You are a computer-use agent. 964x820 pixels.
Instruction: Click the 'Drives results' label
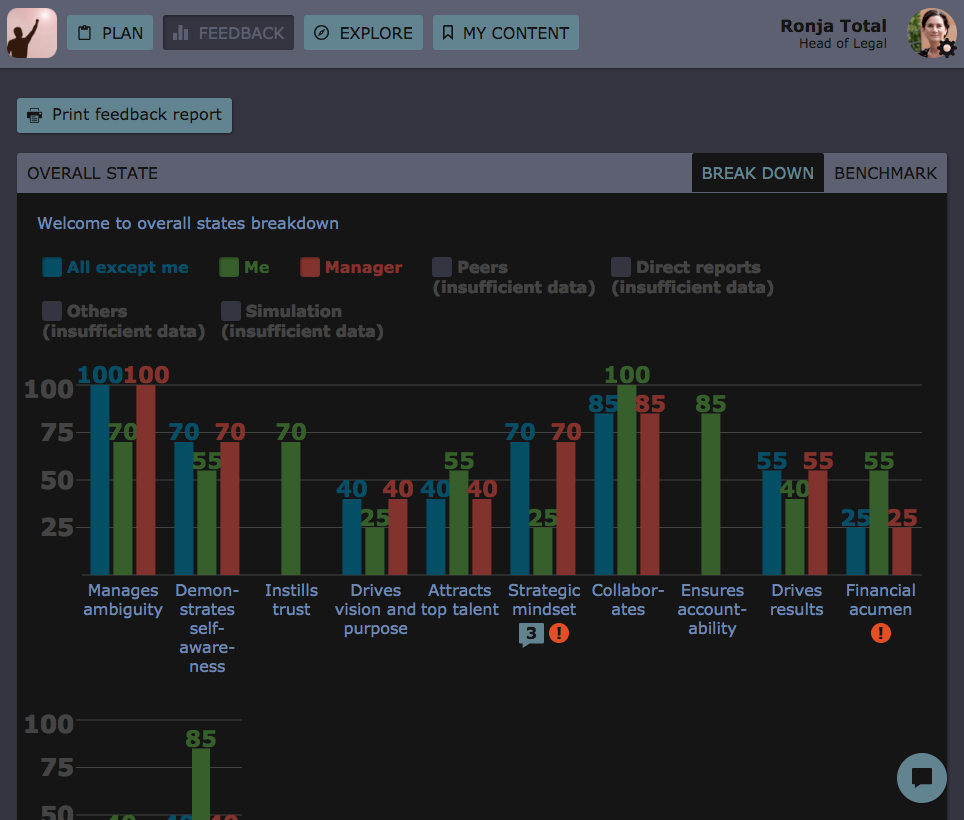point(797,600)
